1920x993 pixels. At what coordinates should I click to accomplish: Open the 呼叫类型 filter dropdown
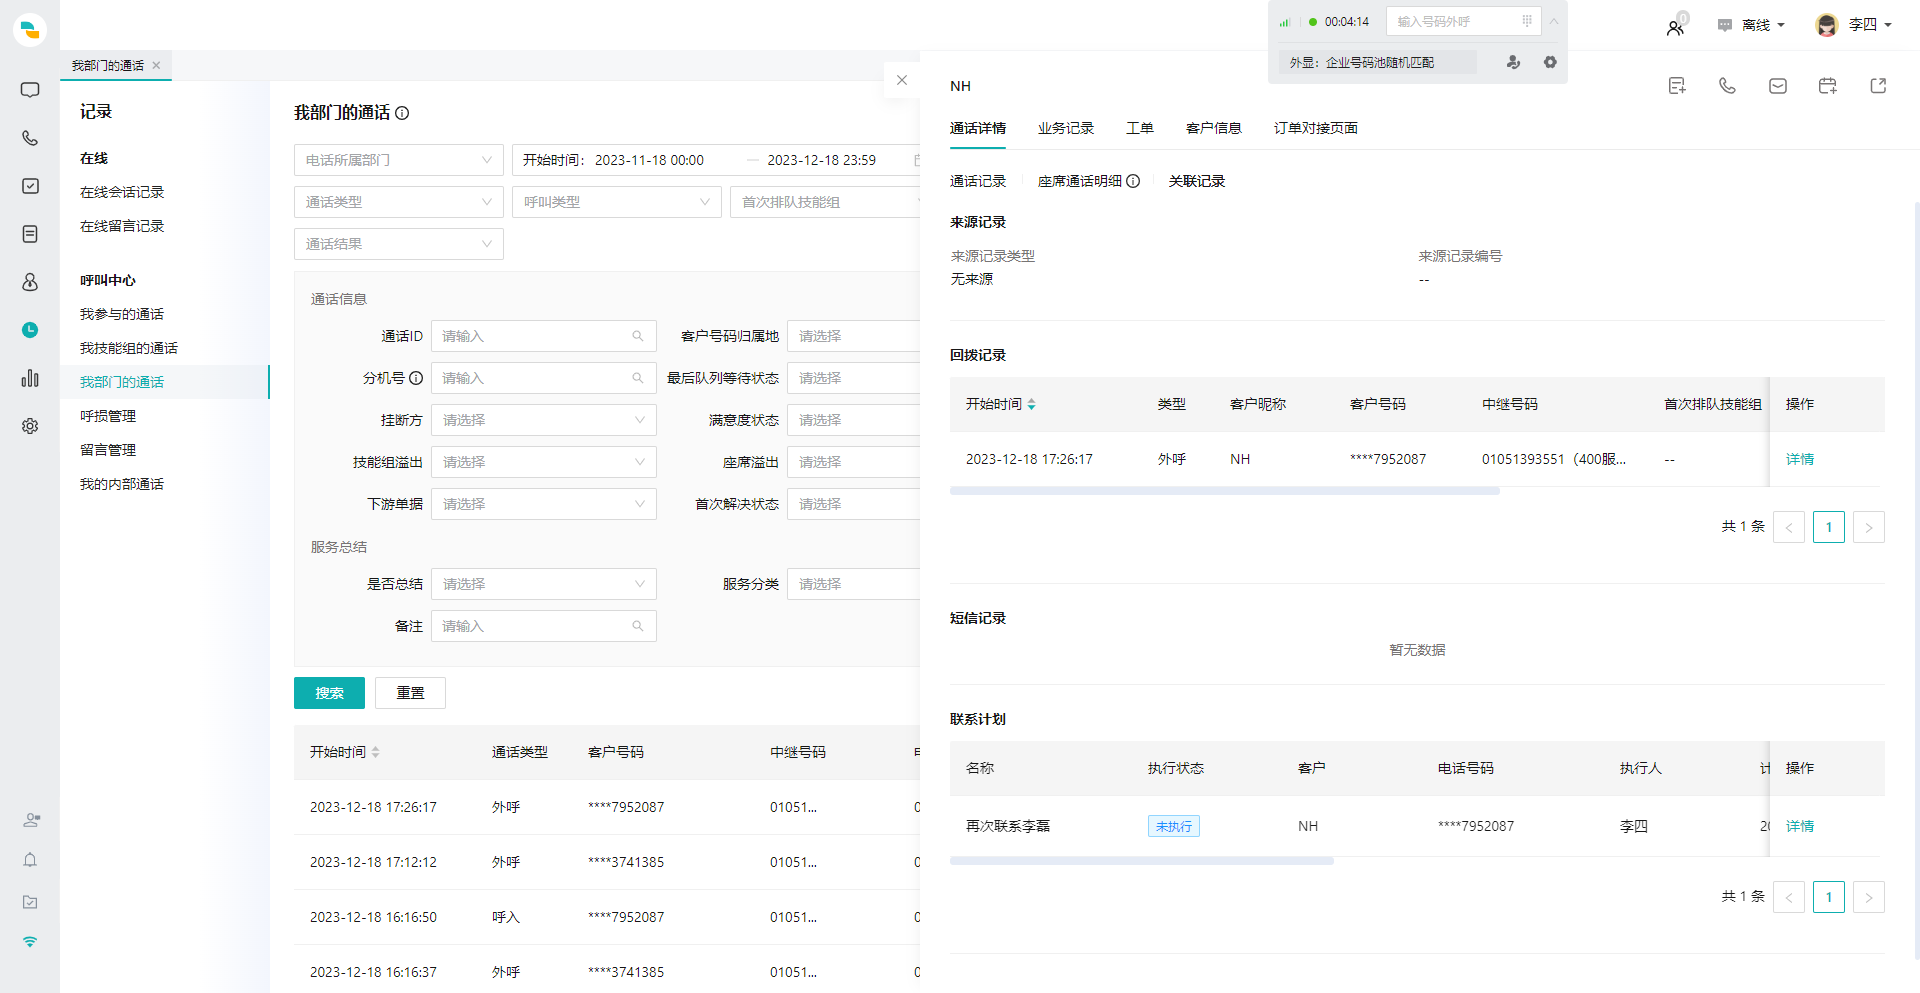click(x=617, y=202)
